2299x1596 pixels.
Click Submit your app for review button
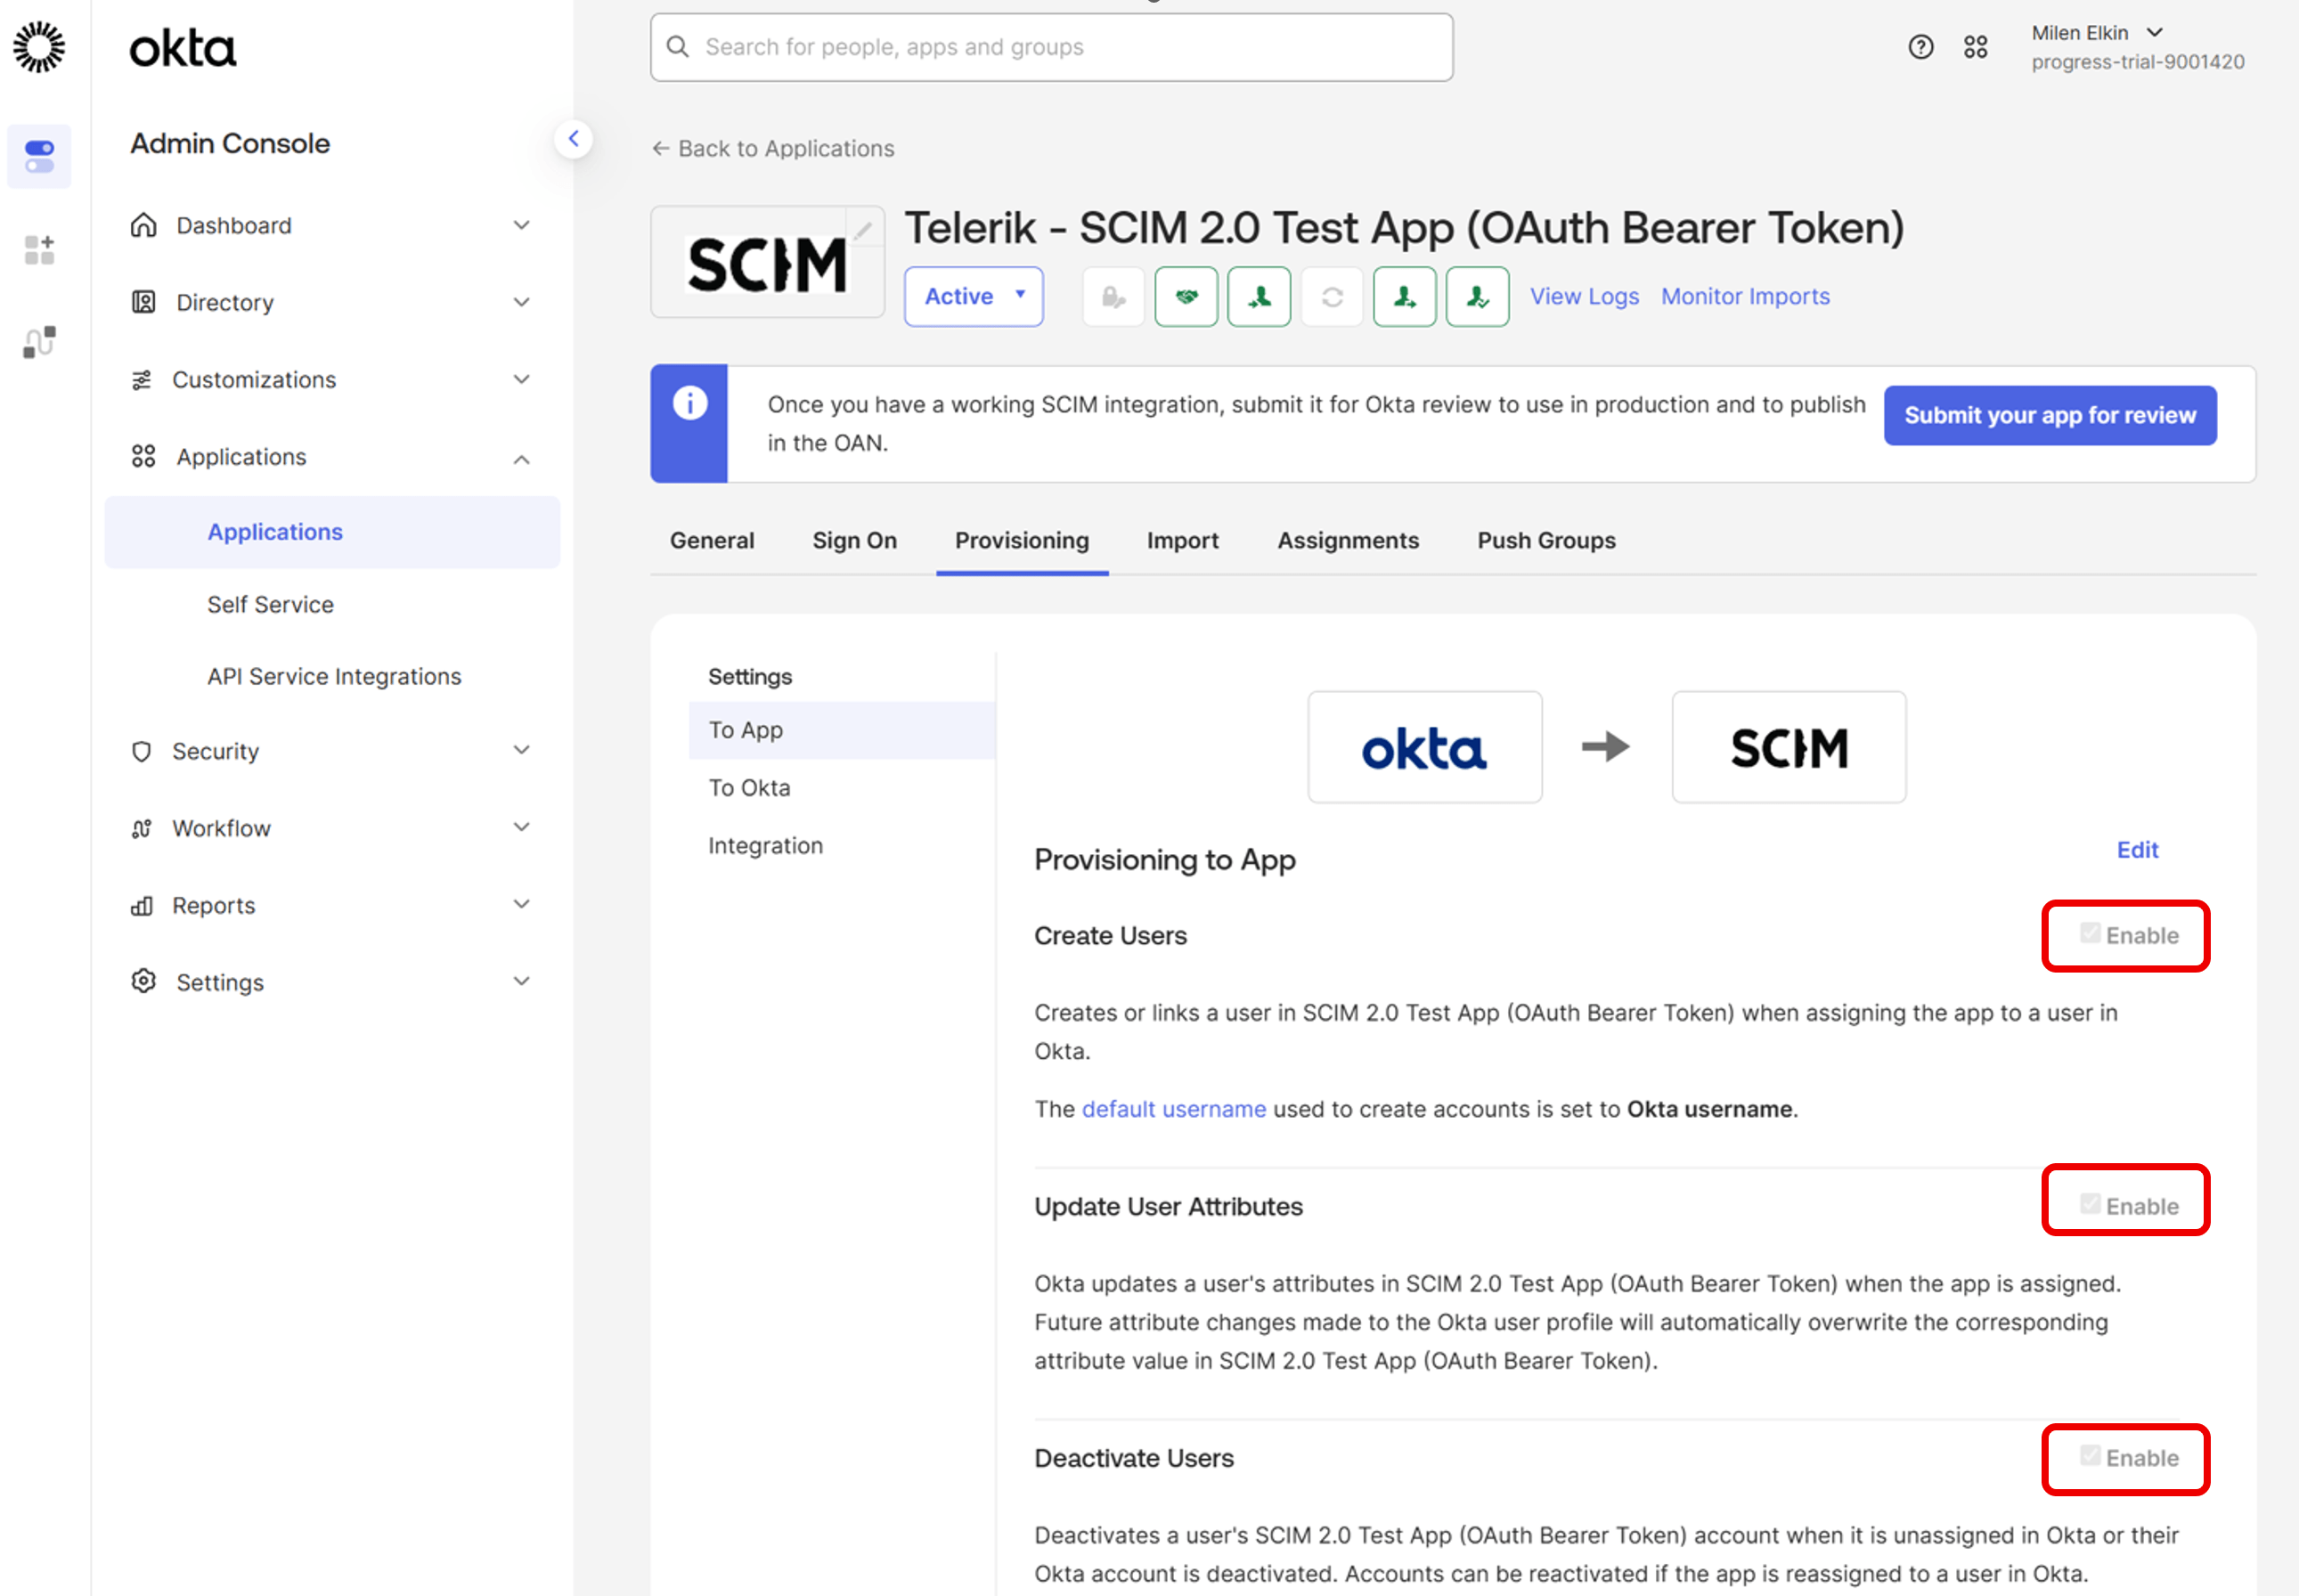tap(2050, 415)
